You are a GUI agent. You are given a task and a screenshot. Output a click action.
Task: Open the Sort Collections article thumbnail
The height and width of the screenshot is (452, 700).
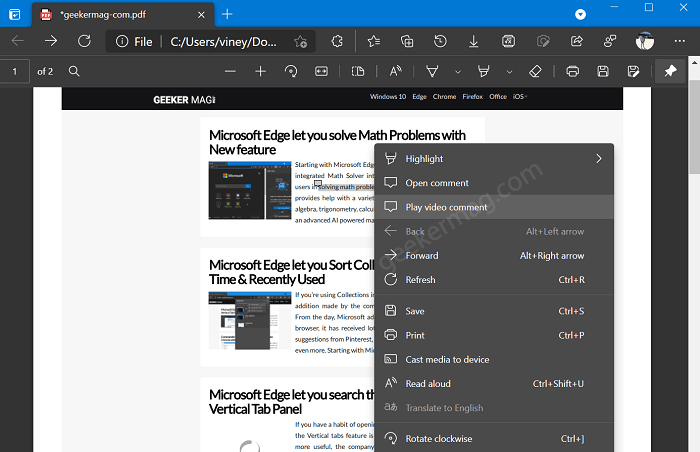250,320
